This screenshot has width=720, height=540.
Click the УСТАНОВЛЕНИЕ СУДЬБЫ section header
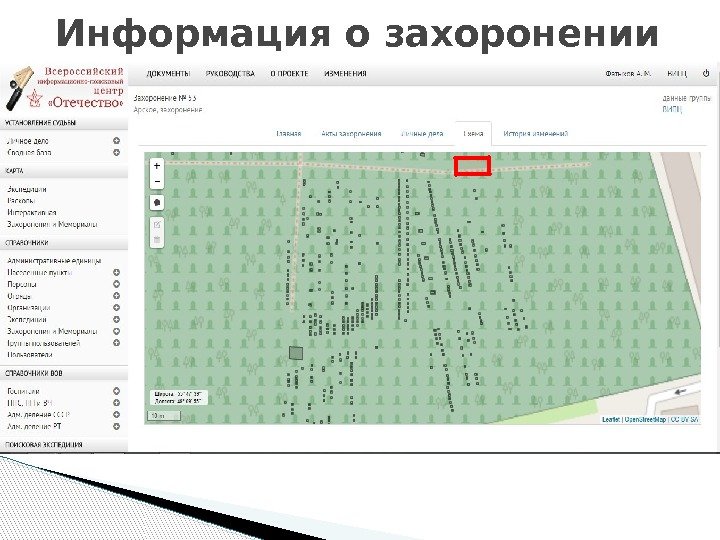(40, 123)
